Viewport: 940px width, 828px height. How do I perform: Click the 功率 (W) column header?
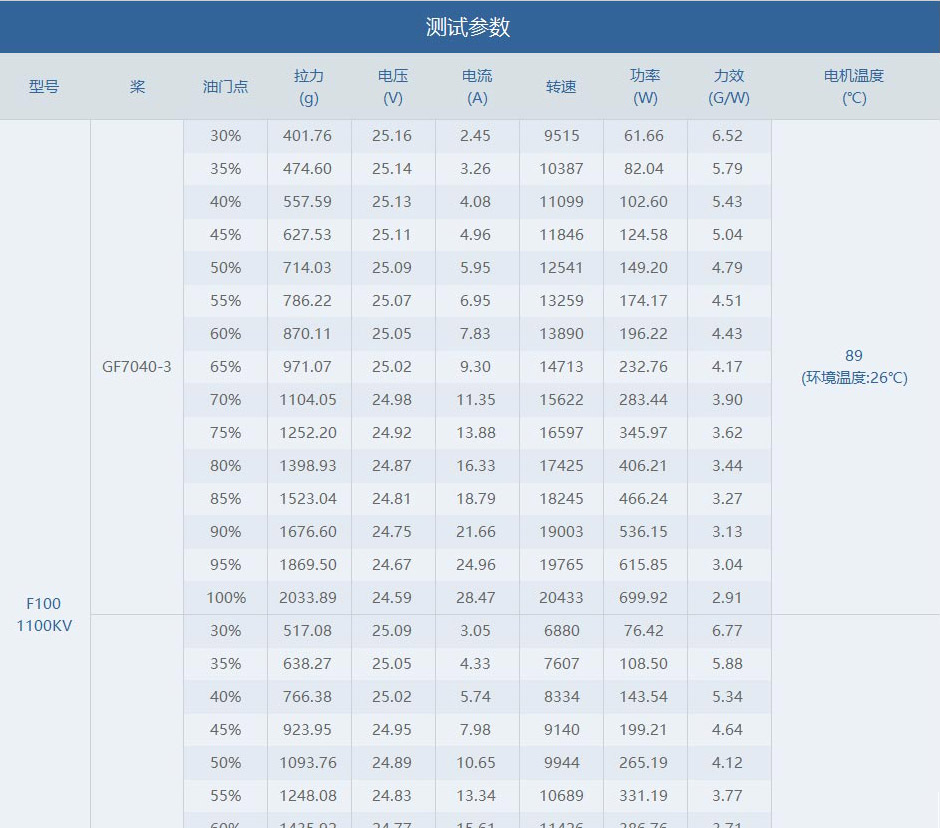coord(645,86)
